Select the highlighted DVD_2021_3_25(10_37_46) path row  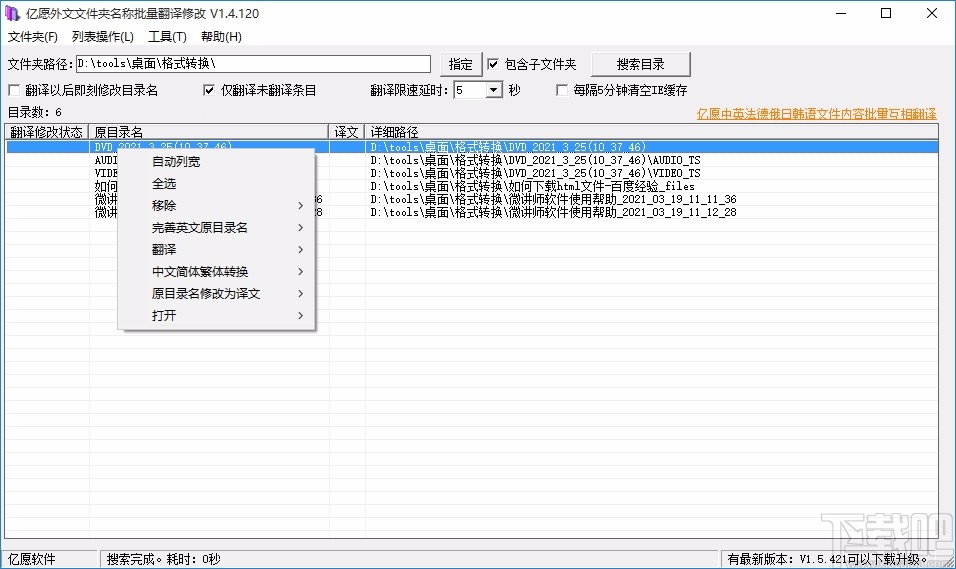click(x=508, y=147)
